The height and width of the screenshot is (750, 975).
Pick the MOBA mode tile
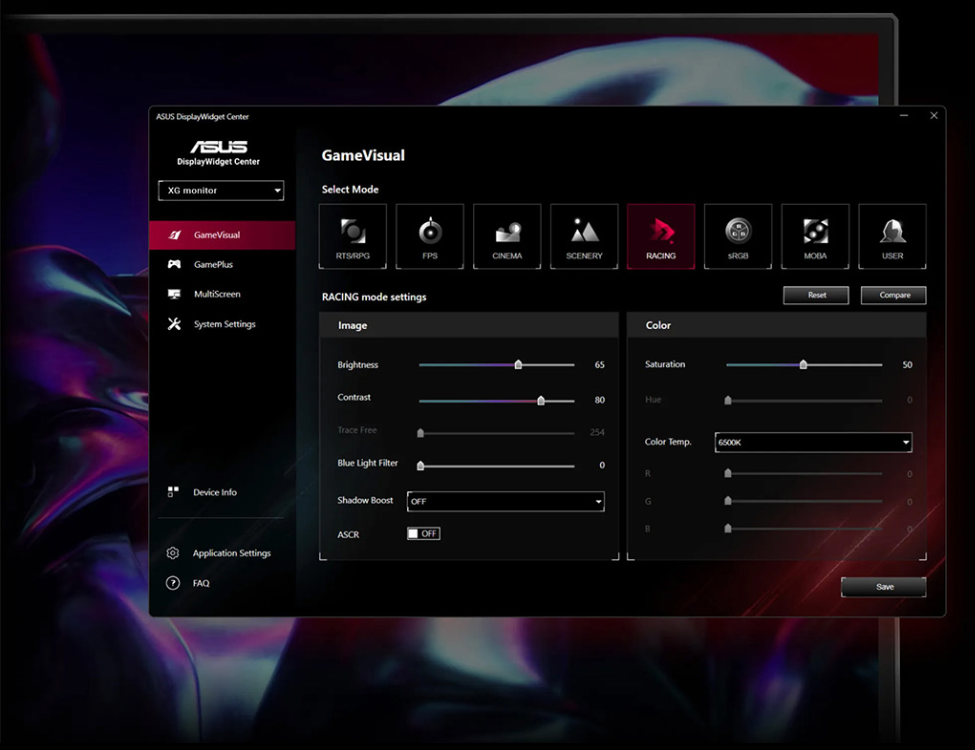click(x=815, y=236)
